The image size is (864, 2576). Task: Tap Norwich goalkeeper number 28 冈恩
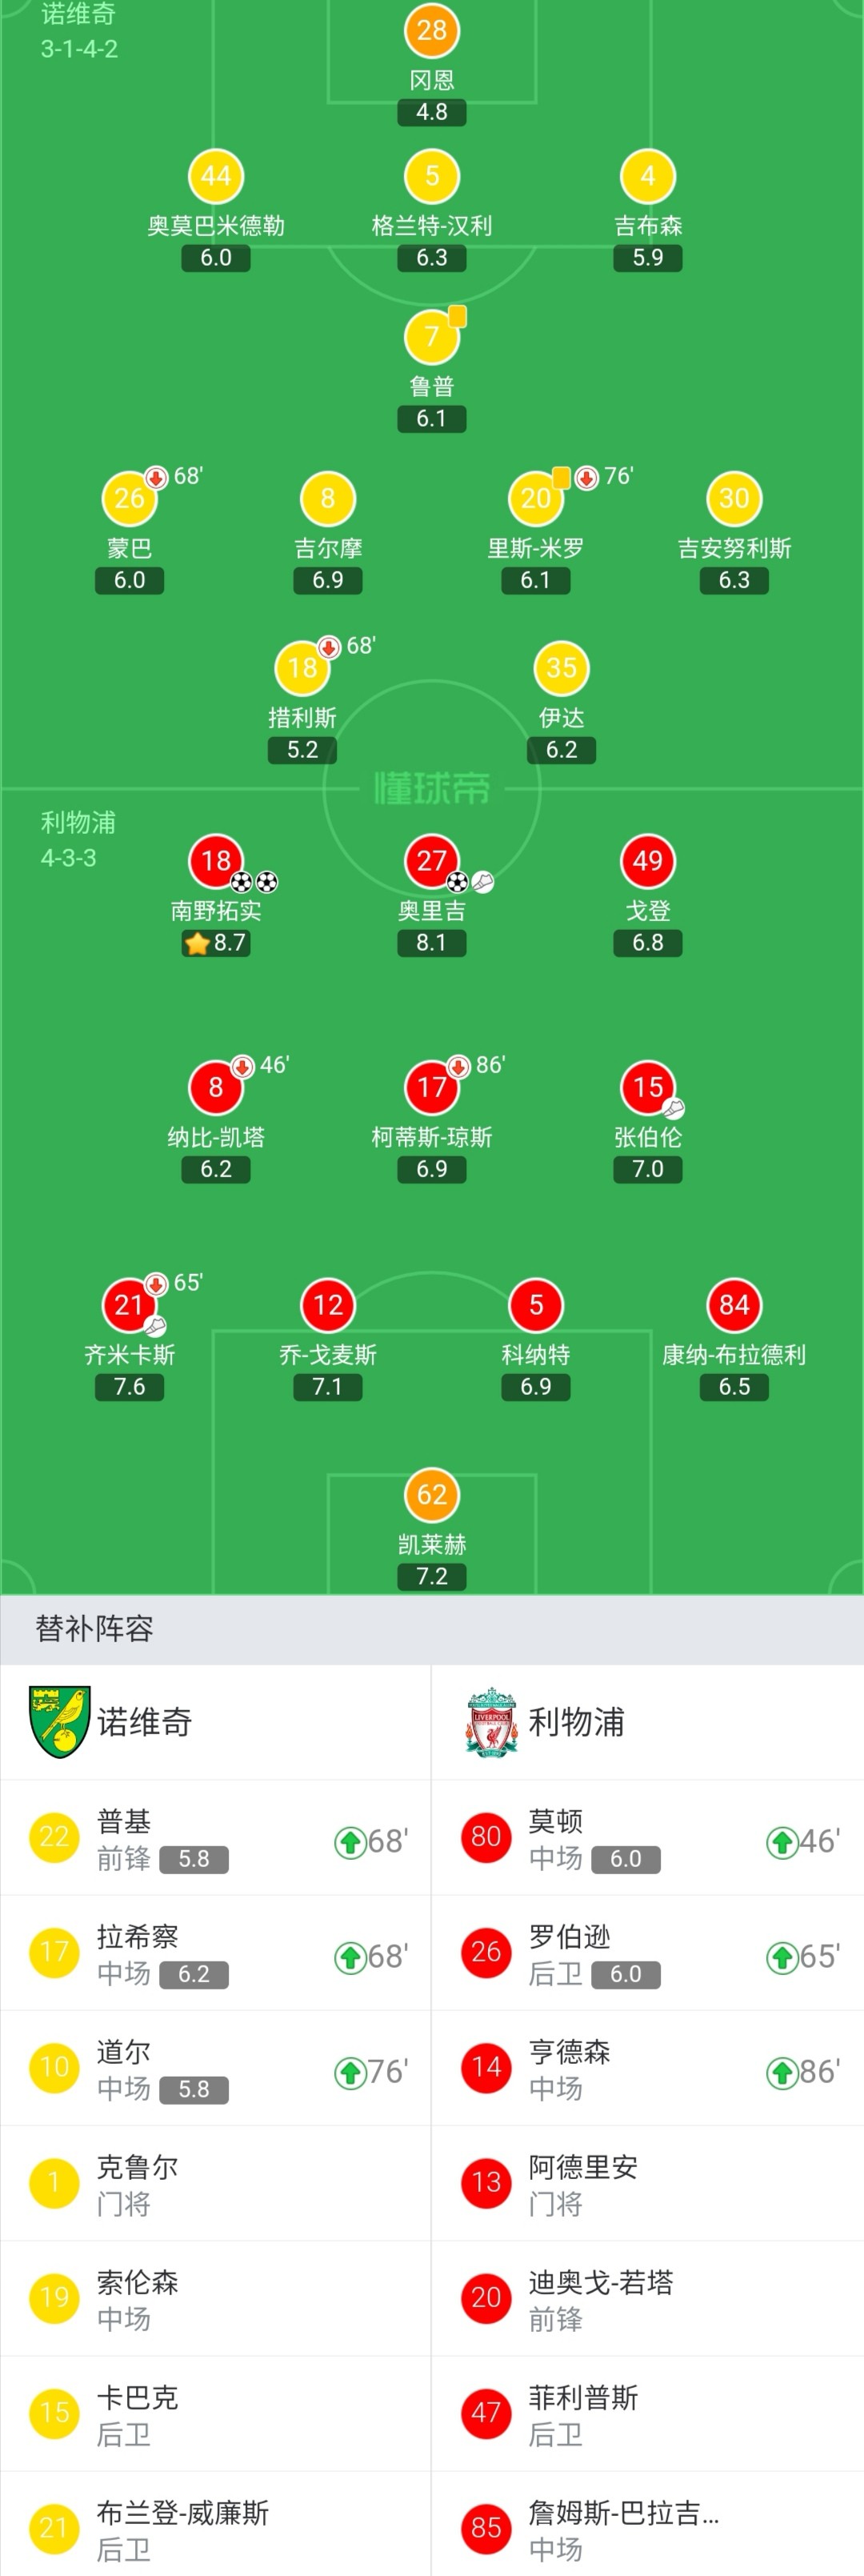431,30
